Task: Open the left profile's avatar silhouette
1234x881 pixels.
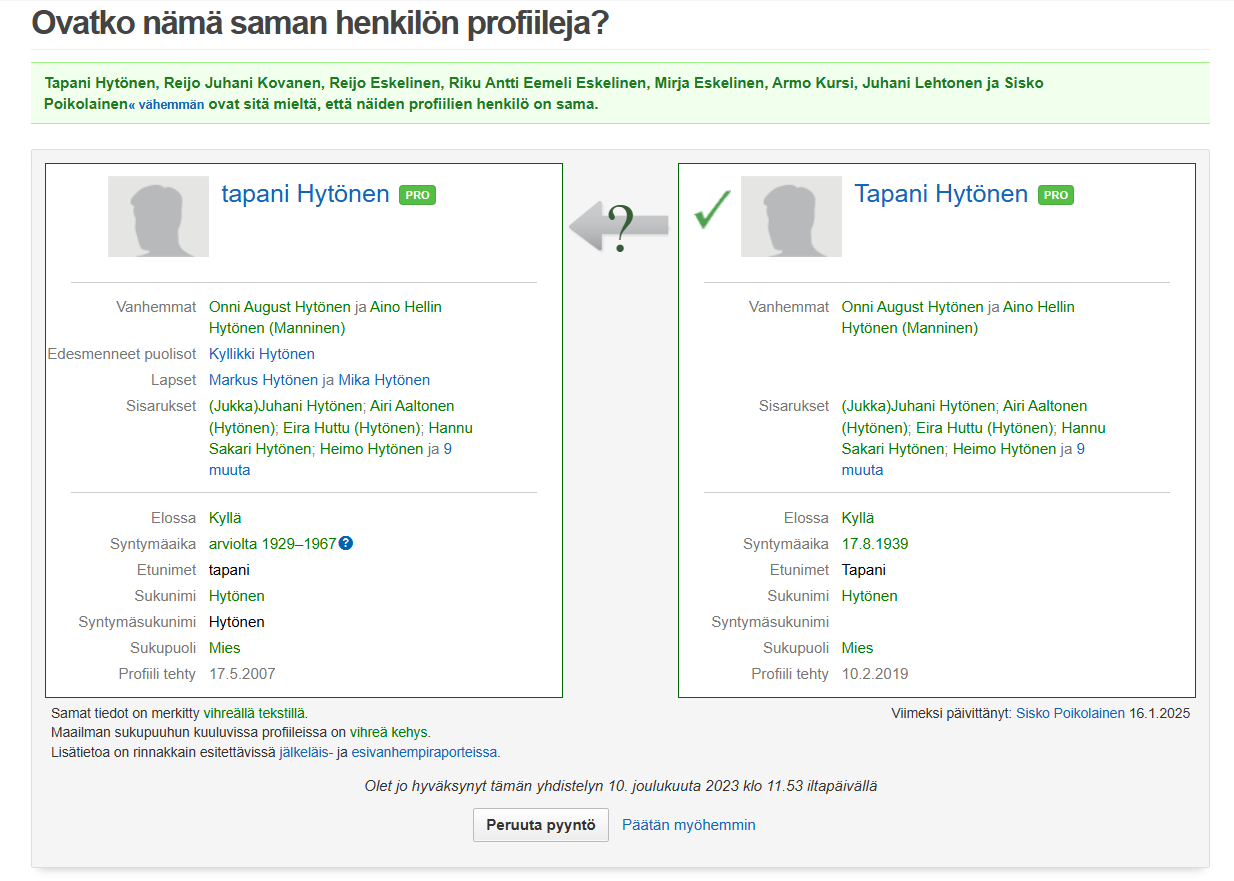Action: click(x=158, y=217)
